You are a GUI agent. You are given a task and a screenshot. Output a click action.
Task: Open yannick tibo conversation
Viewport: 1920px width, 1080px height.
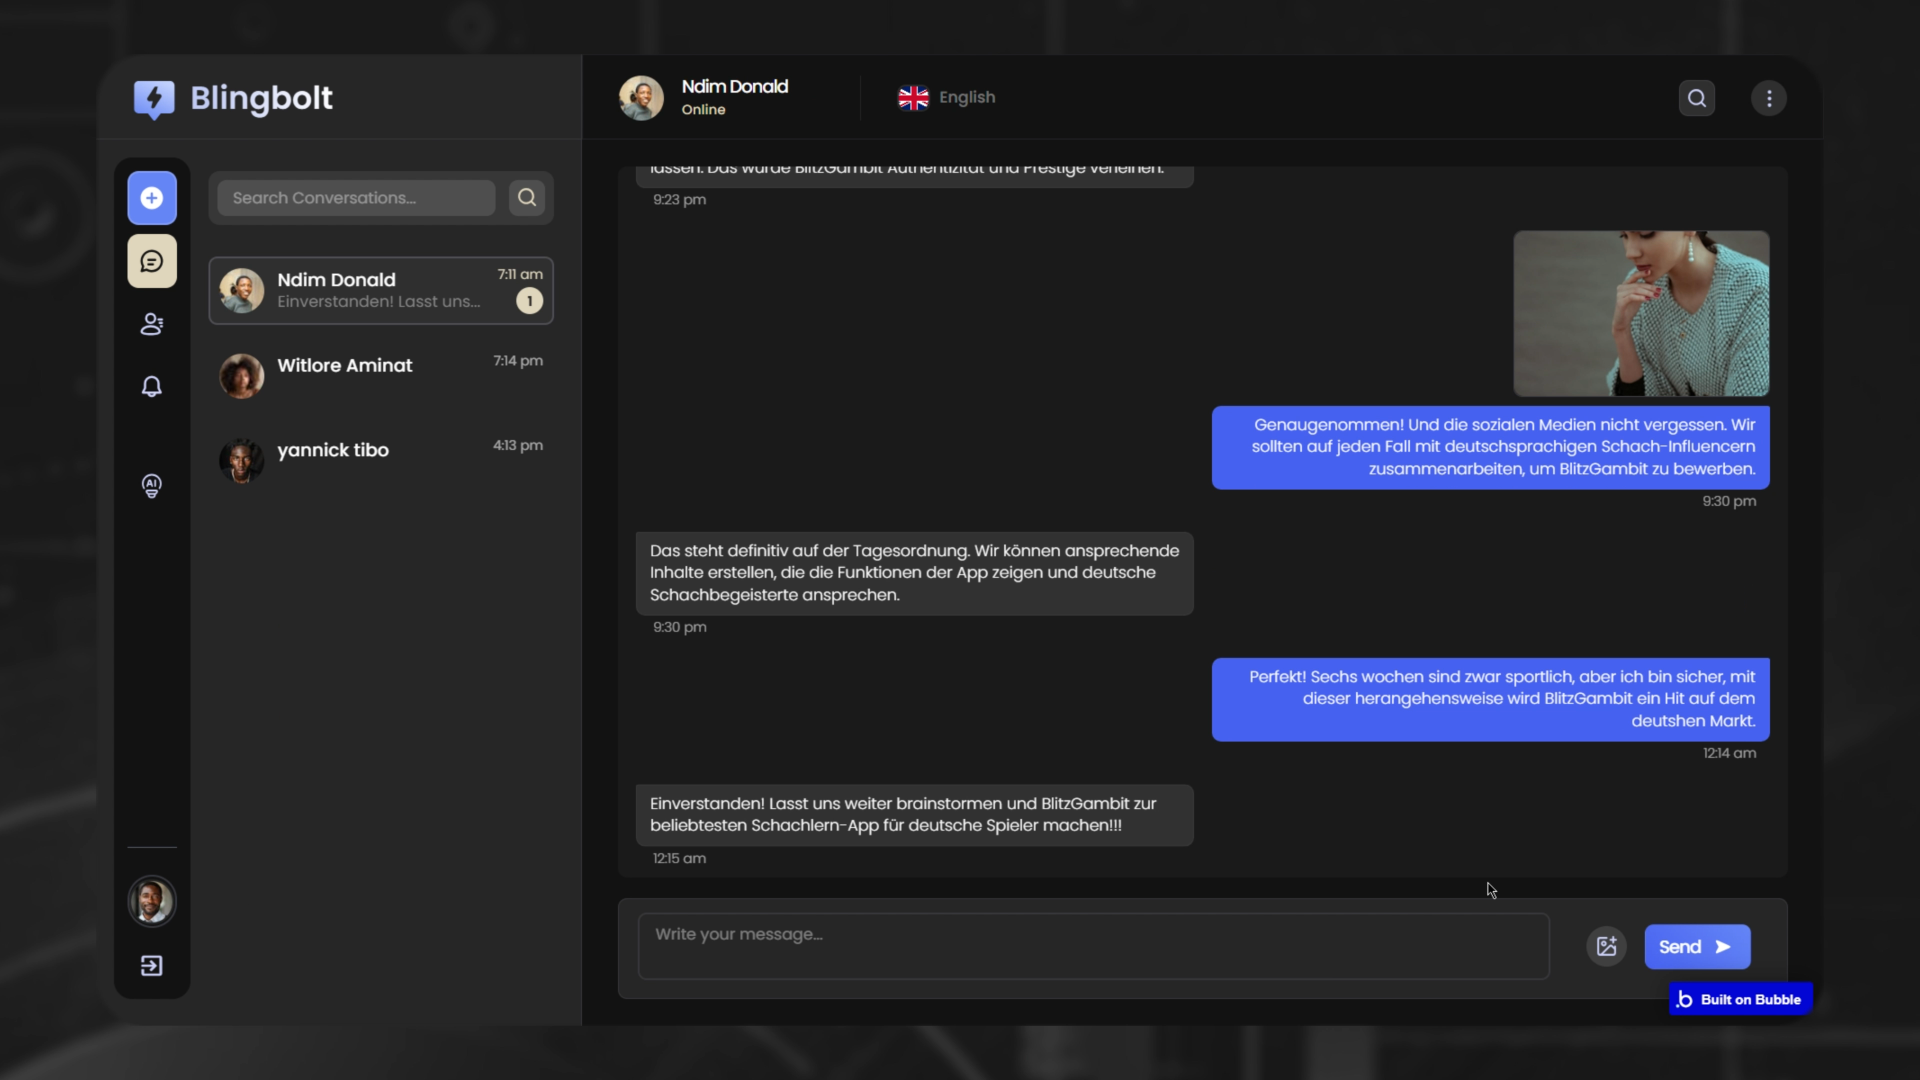tap(381, 460)
